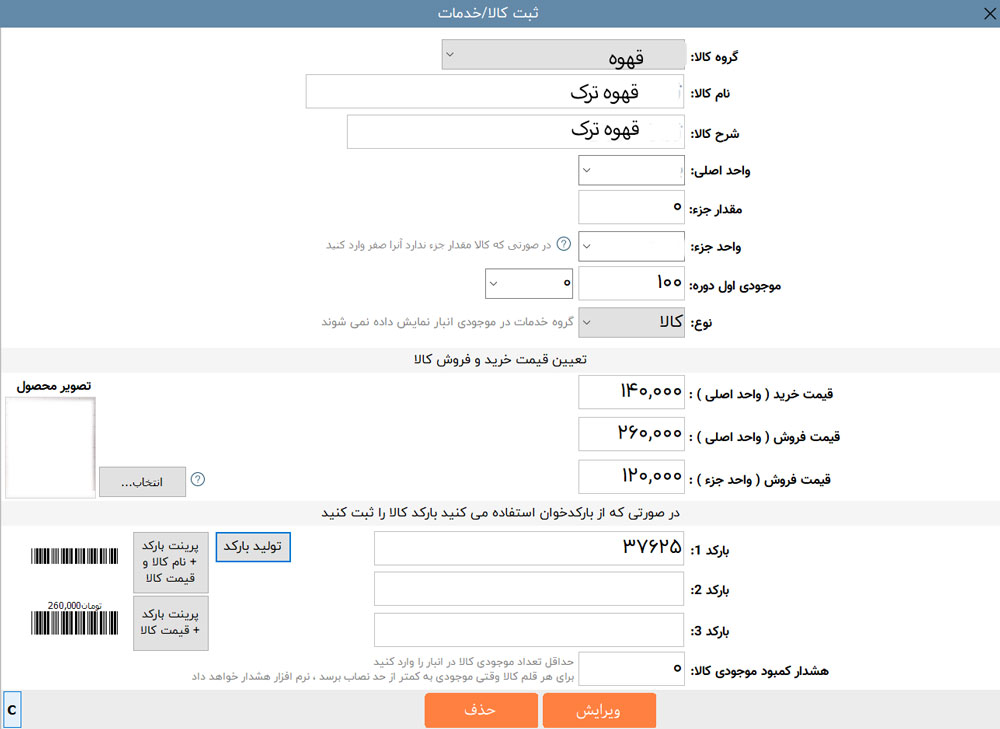Image resolution: width=1000 pixels, height=729 pixels.
Task: Click the حذف button
Action: tap(481, 711)
